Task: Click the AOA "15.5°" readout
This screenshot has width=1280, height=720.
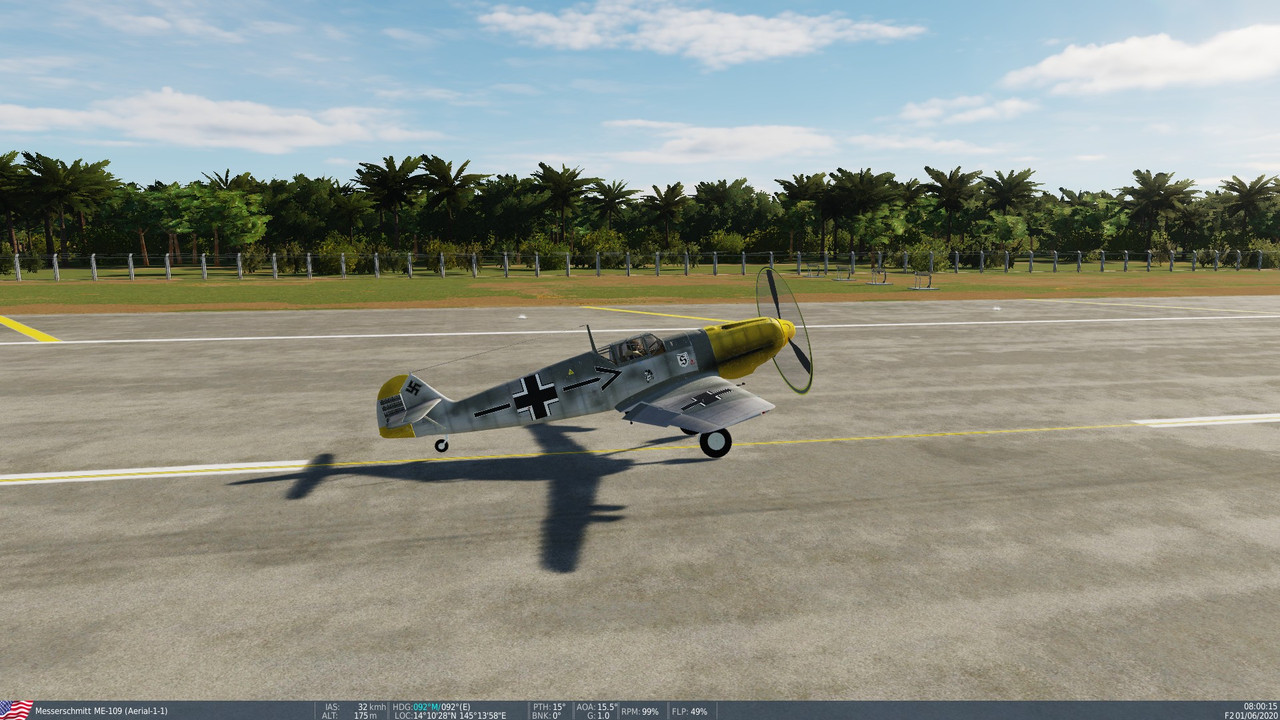Action: [x=609, y=707]
